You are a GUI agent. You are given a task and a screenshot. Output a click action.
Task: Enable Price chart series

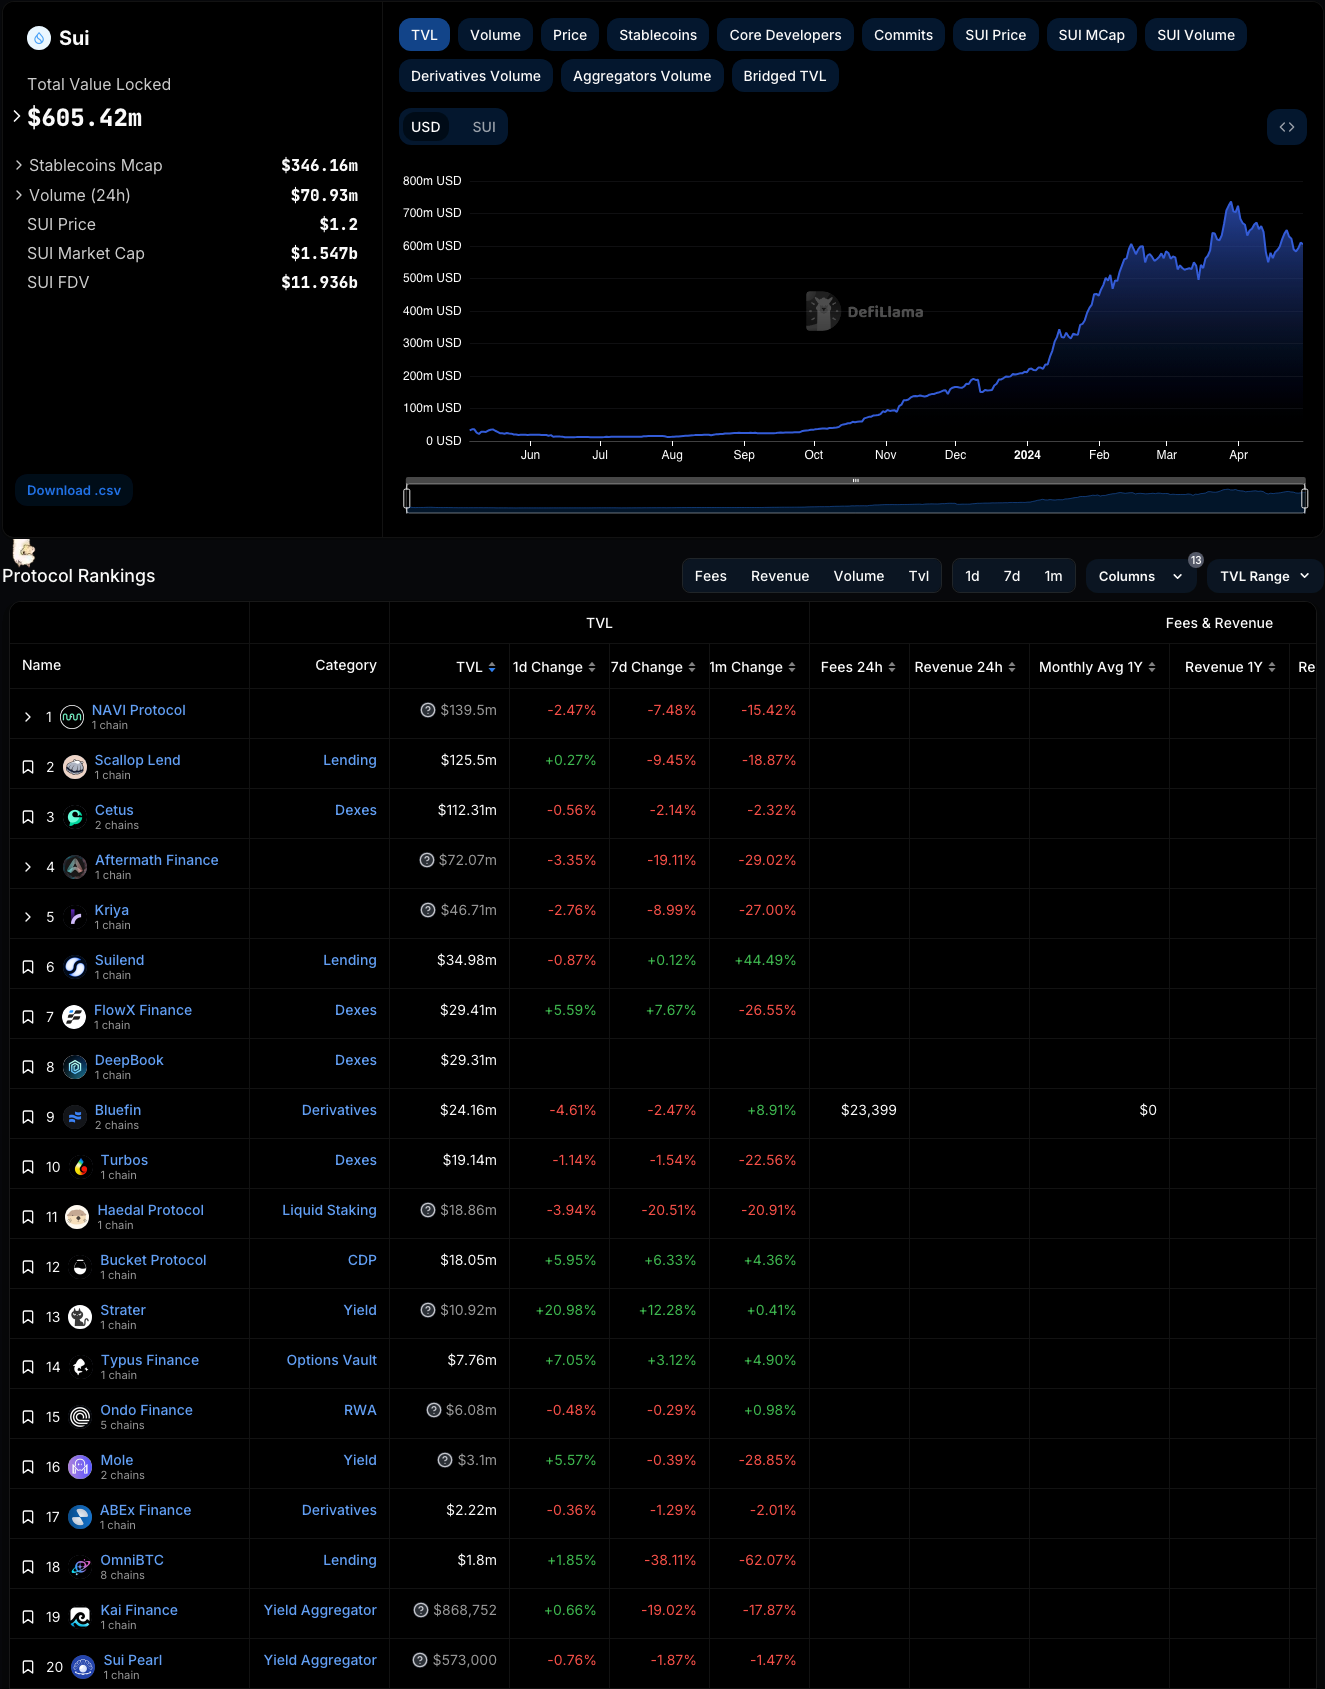(x=570, y=35)
